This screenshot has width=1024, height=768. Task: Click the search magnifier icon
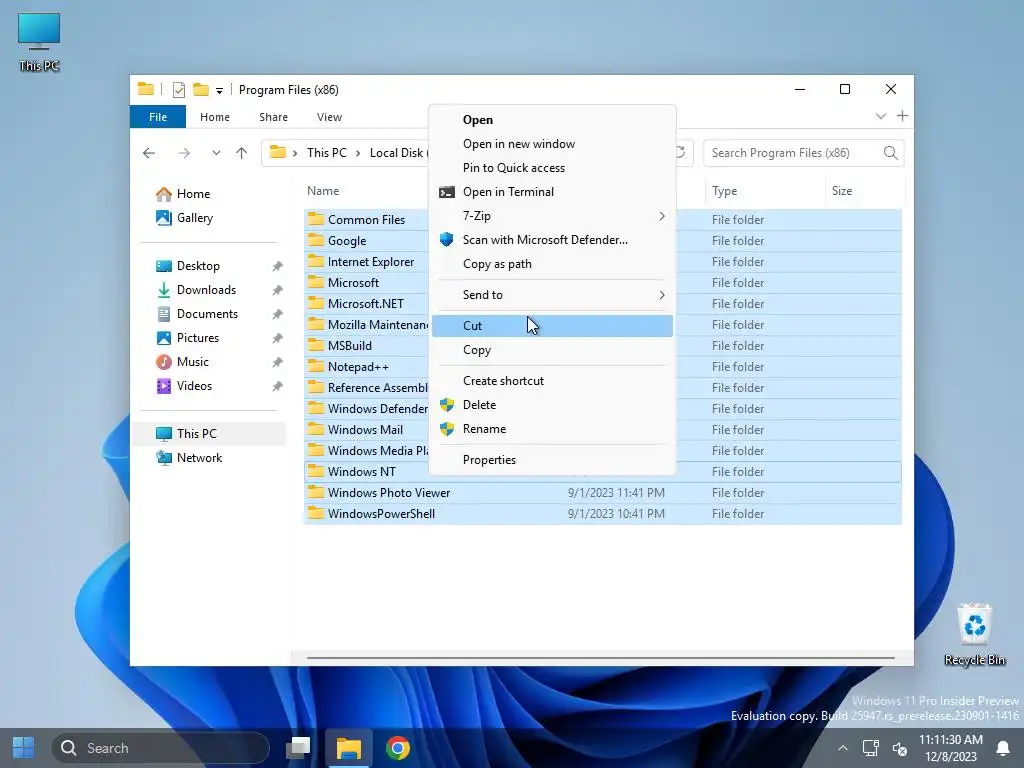890,153
